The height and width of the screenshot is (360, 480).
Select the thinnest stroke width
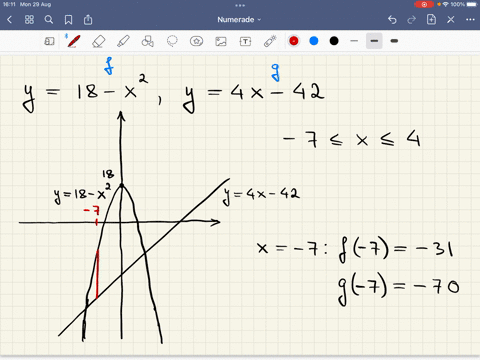pyautogui.click(x=354, y=41)
